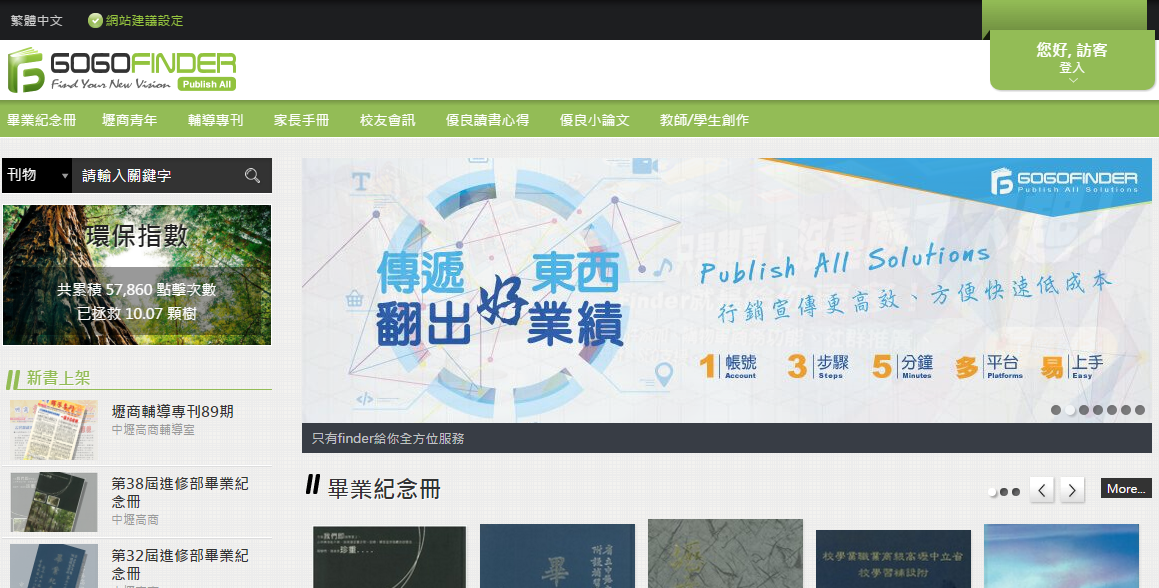
Task: Open the 繁體中文 language selector
Action: tap(37, 21)
